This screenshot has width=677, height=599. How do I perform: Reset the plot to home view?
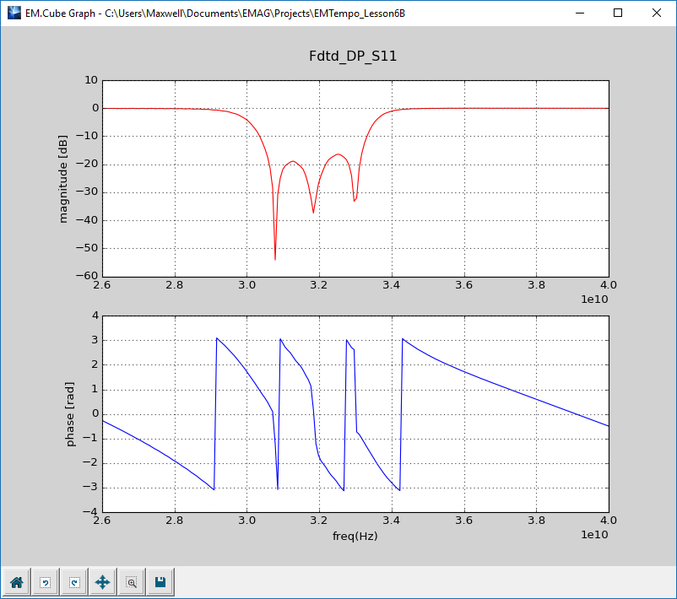point(17,582)
